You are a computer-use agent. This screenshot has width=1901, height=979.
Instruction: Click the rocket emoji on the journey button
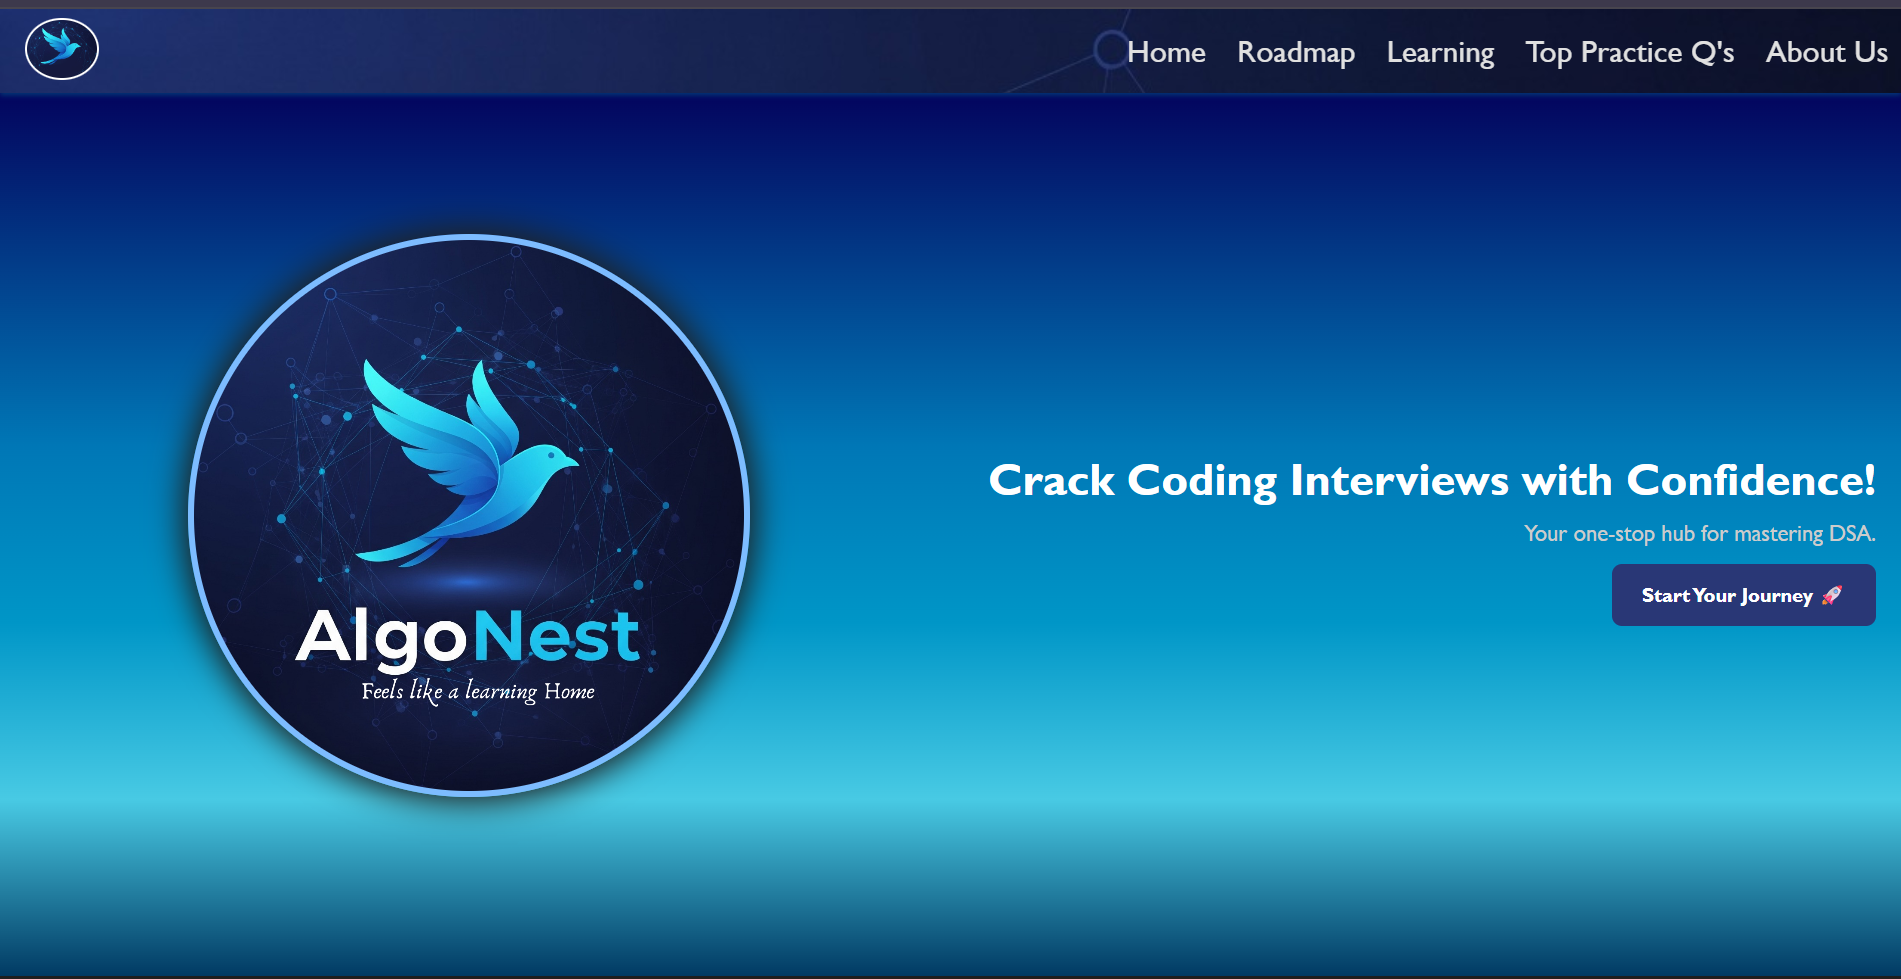click(x=1832, y=595)
